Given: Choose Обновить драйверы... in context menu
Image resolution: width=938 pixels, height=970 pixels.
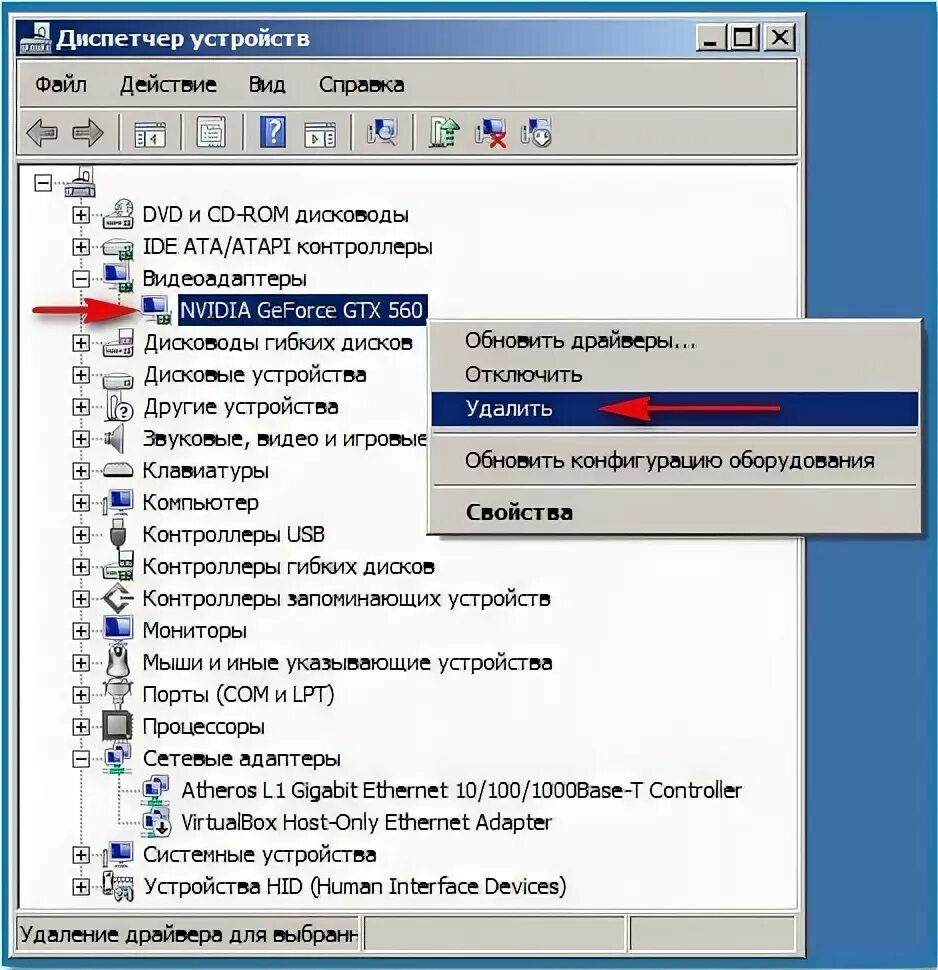Looking at the screenshot, I should (674, 340).
